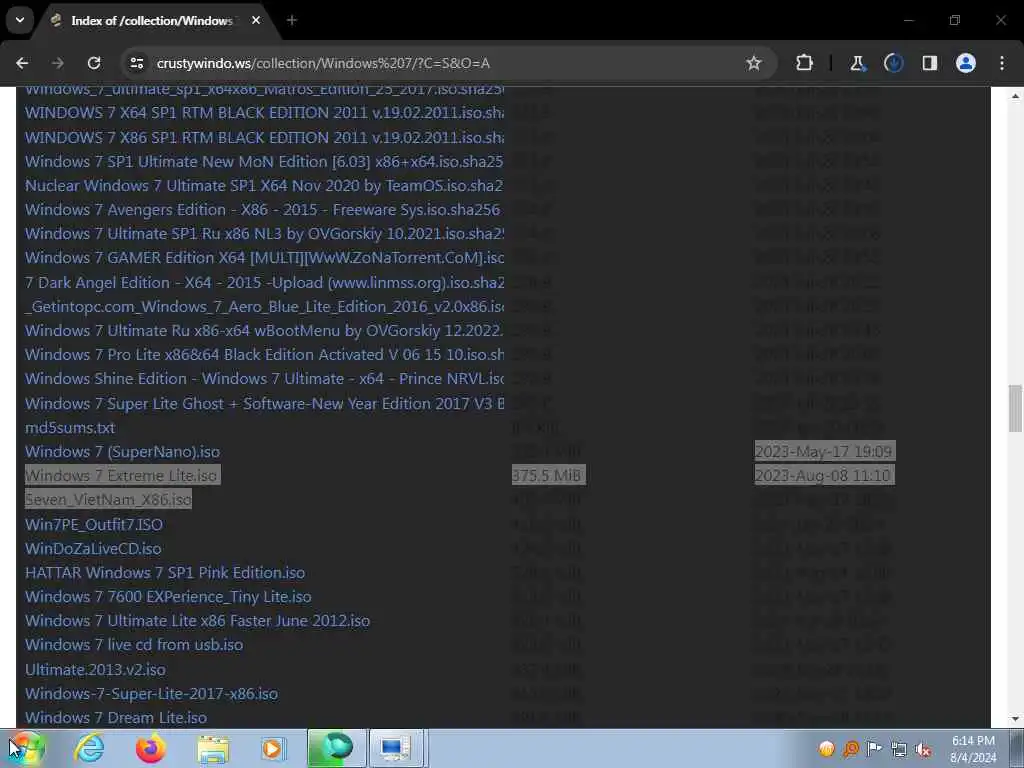This screenshot has height=768, width=1024.
Task: Open Getintopc Windows 7 Aero Blue Lite link
Action: pos(264,306)
